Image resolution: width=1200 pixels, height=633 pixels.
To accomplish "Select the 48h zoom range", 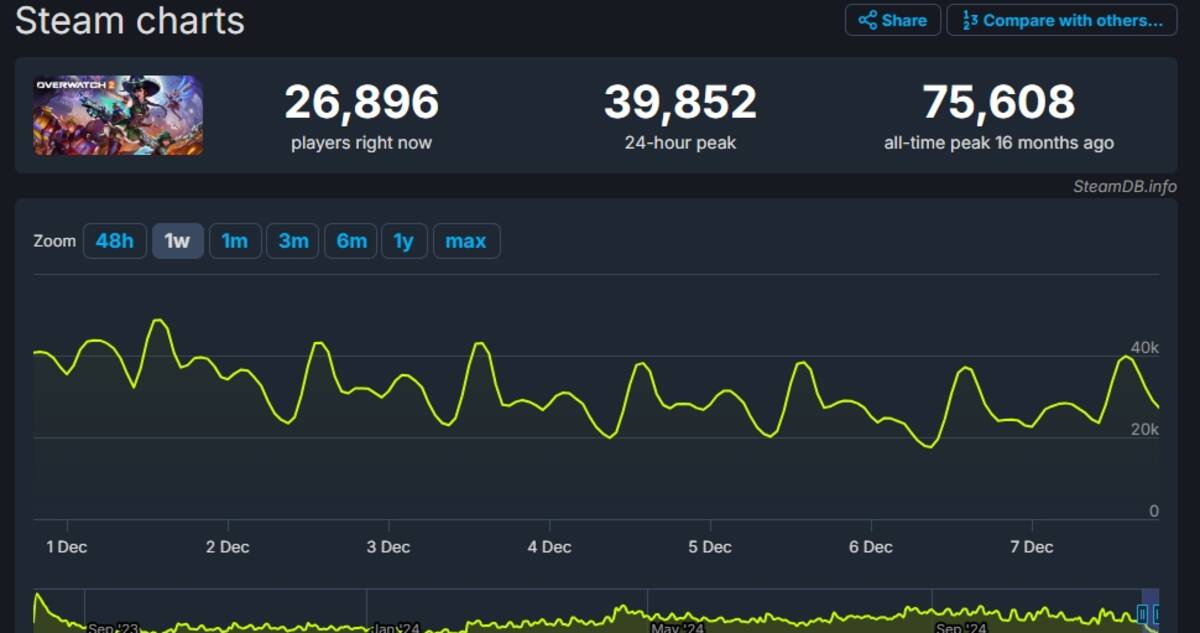I will pos(115,241).
